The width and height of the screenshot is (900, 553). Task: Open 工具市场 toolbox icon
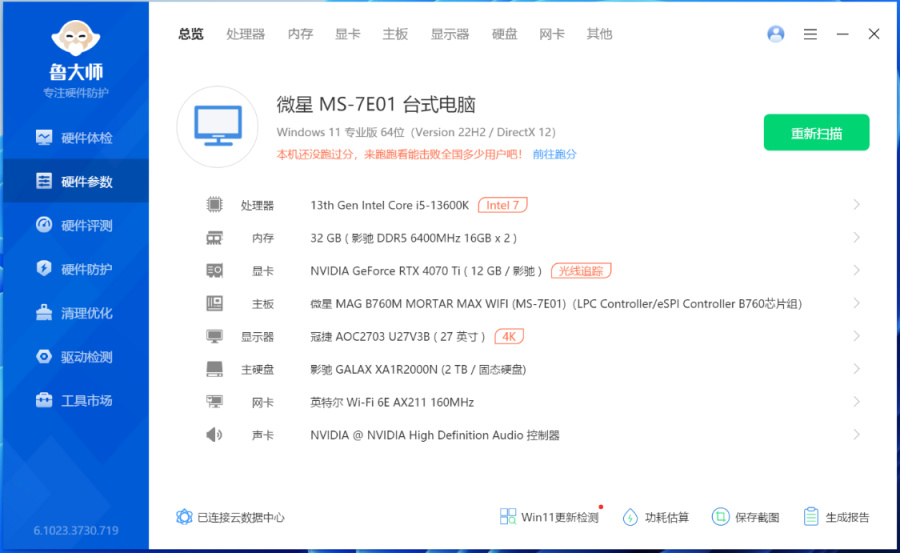point(44,400)
